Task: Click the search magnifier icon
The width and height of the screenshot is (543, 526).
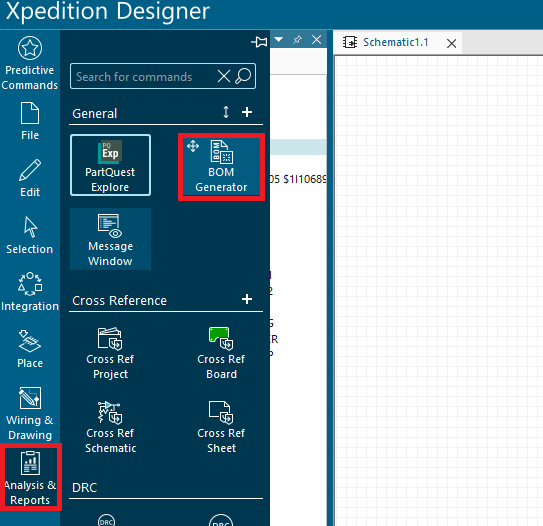Action: (x=243, y=76)
